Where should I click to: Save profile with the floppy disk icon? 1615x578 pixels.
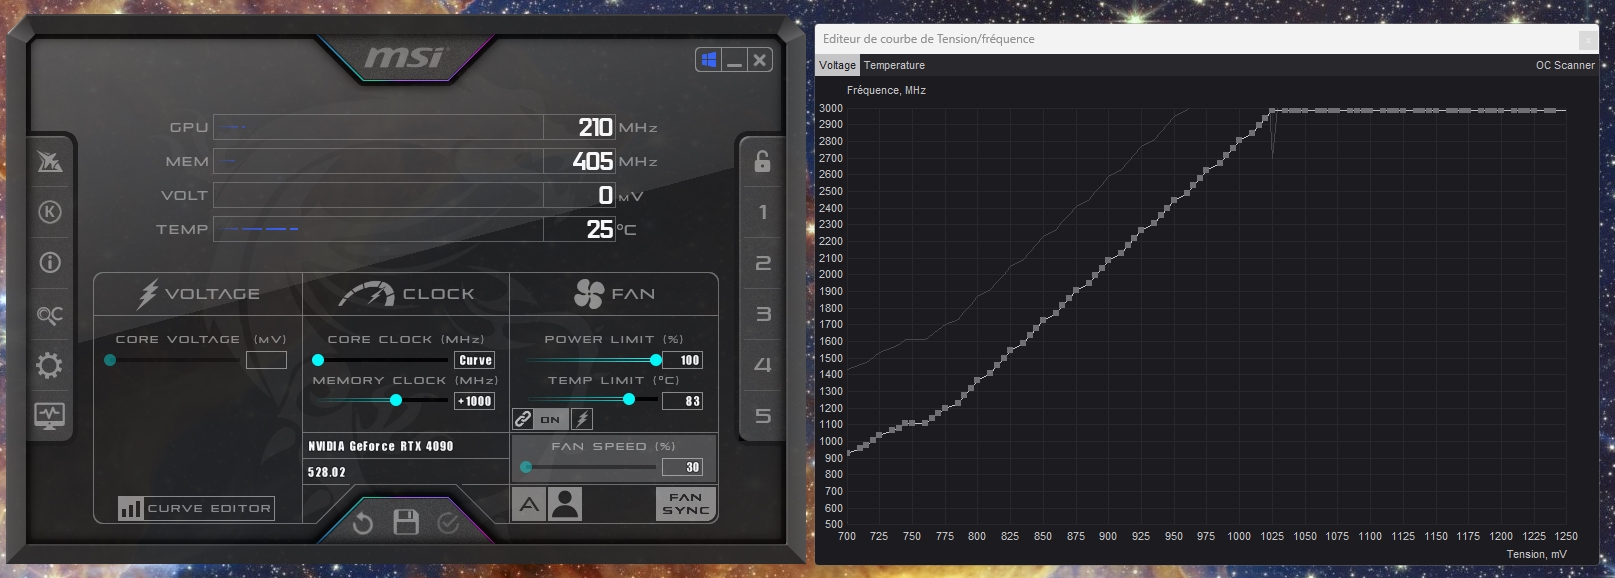[x=406, y=522]
